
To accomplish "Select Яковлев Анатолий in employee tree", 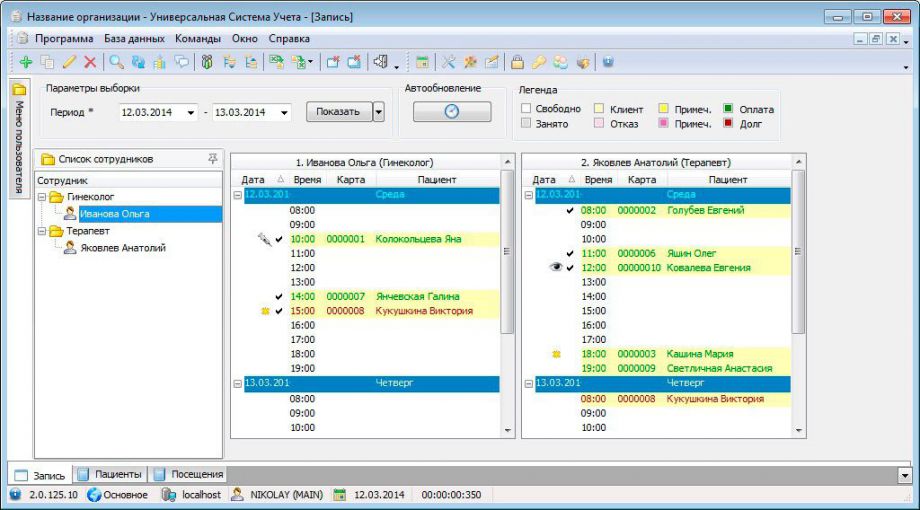I will click(122, 248).
